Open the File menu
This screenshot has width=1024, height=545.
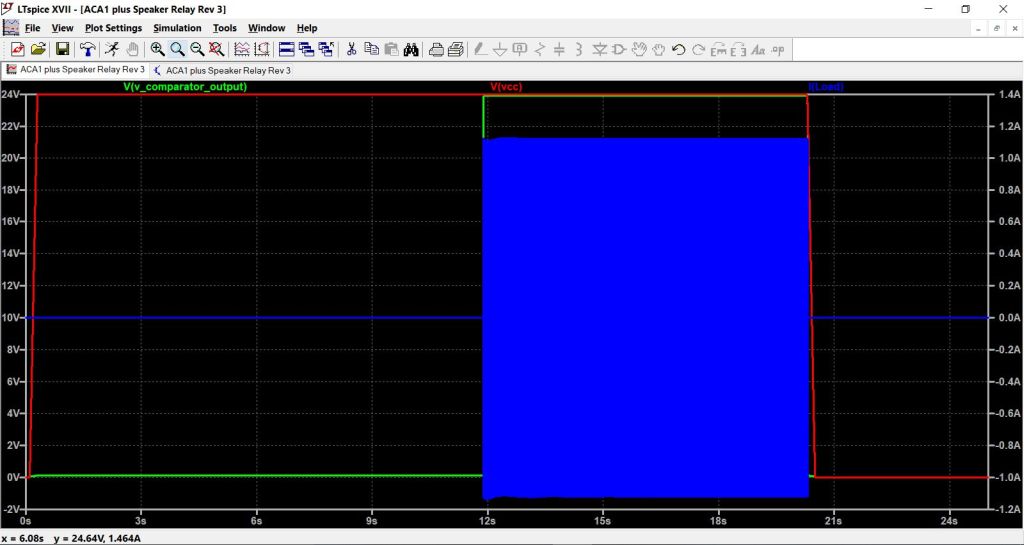(33, 28)
